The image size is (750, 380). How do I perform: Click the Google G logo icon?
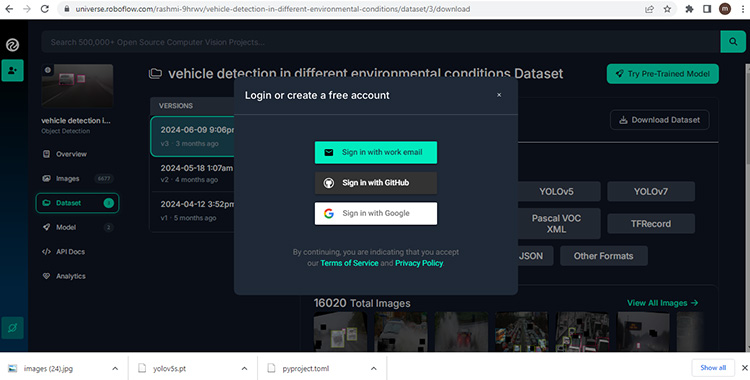[x=329, y=213]
